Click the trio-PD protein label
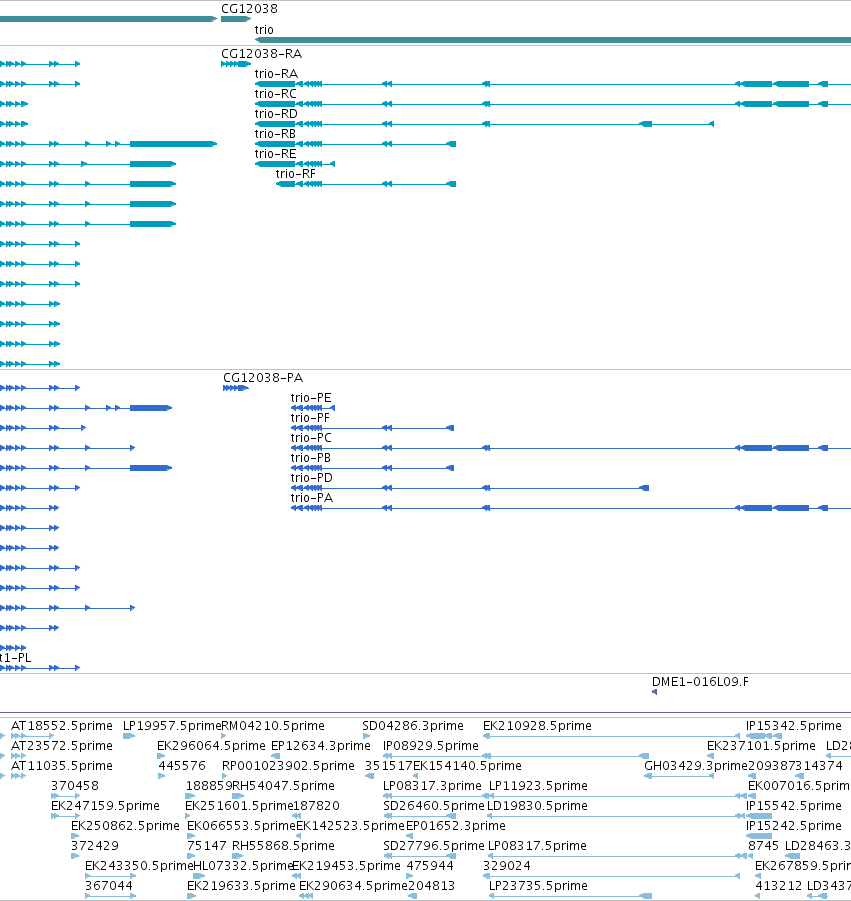 click(311, 478)
